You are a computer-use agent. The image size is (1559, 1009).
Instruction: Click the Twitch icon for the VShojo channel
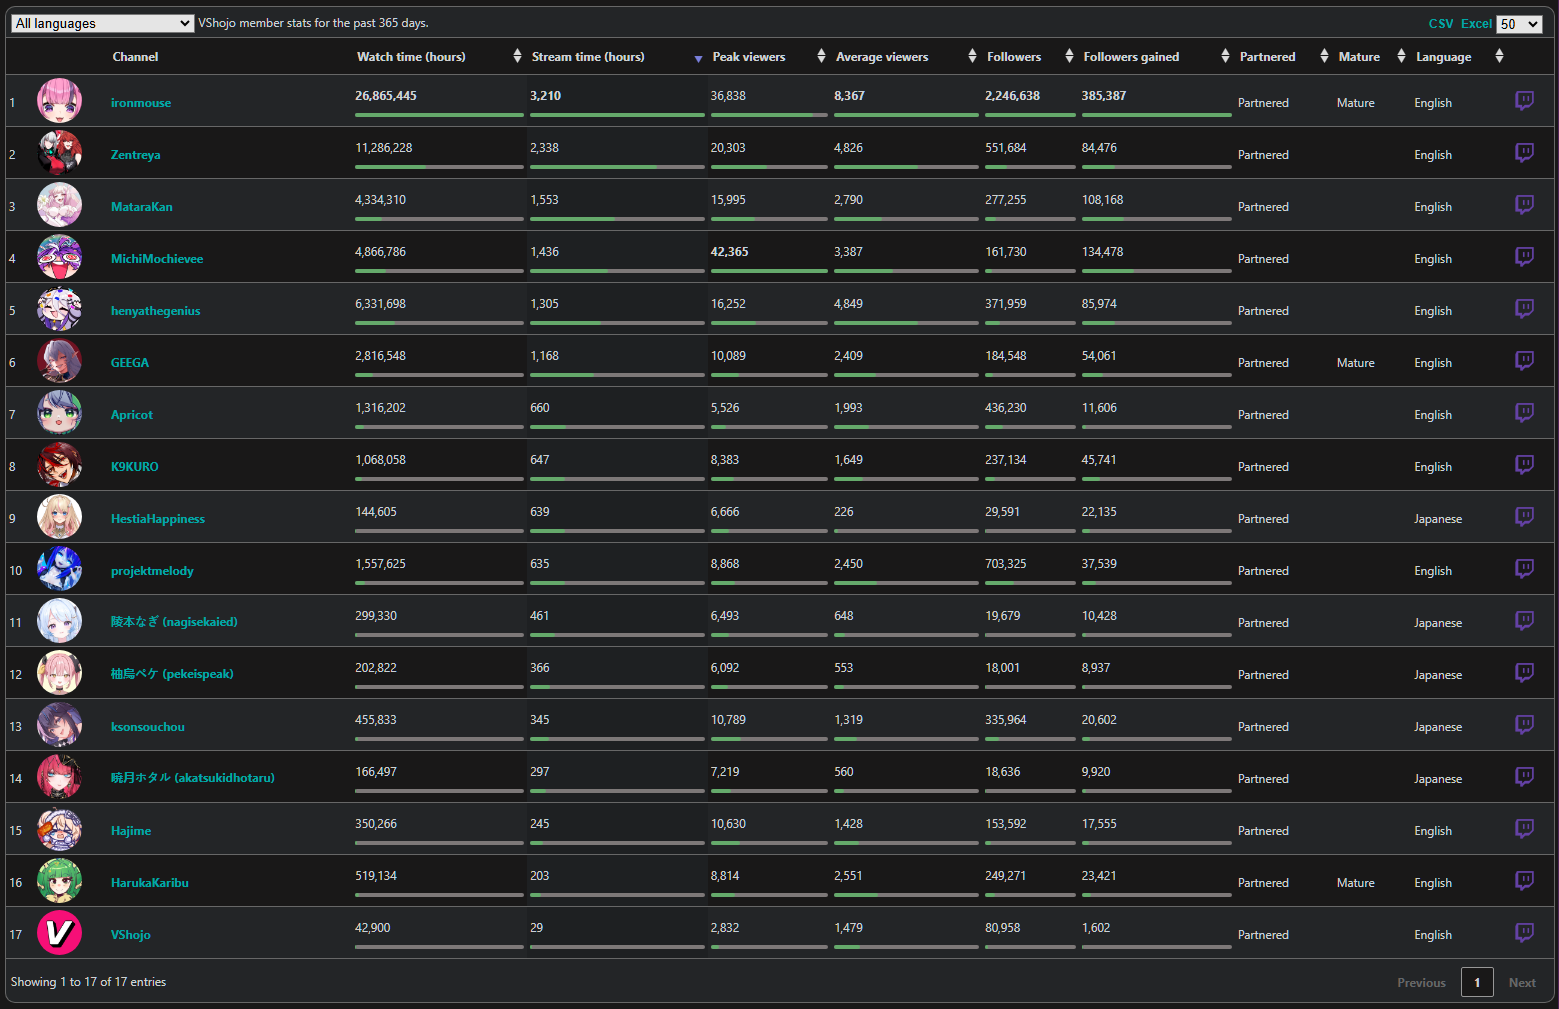click(1524, 933)
